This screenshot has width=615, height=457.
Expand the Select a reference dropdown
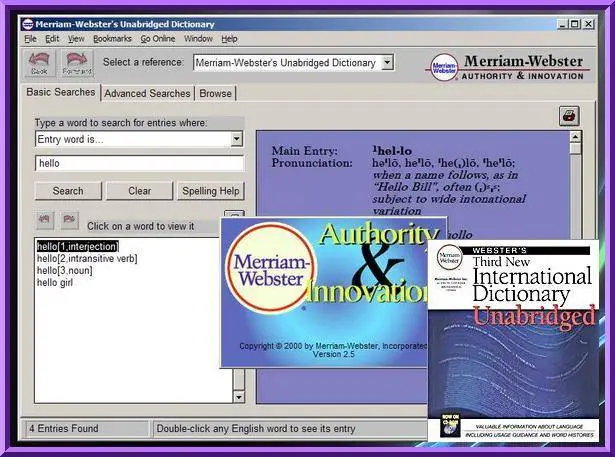coord(387,62)
